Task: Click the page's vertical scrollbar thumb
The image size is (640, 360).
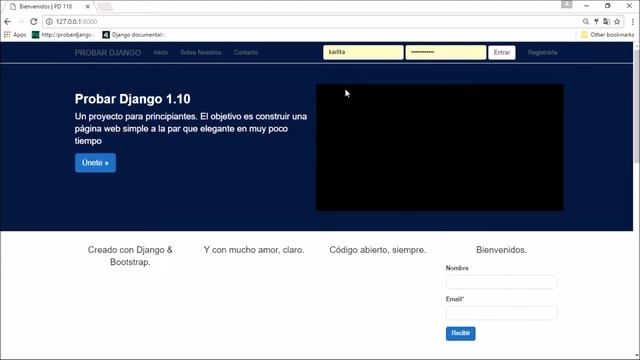Action: coord(636,106)
